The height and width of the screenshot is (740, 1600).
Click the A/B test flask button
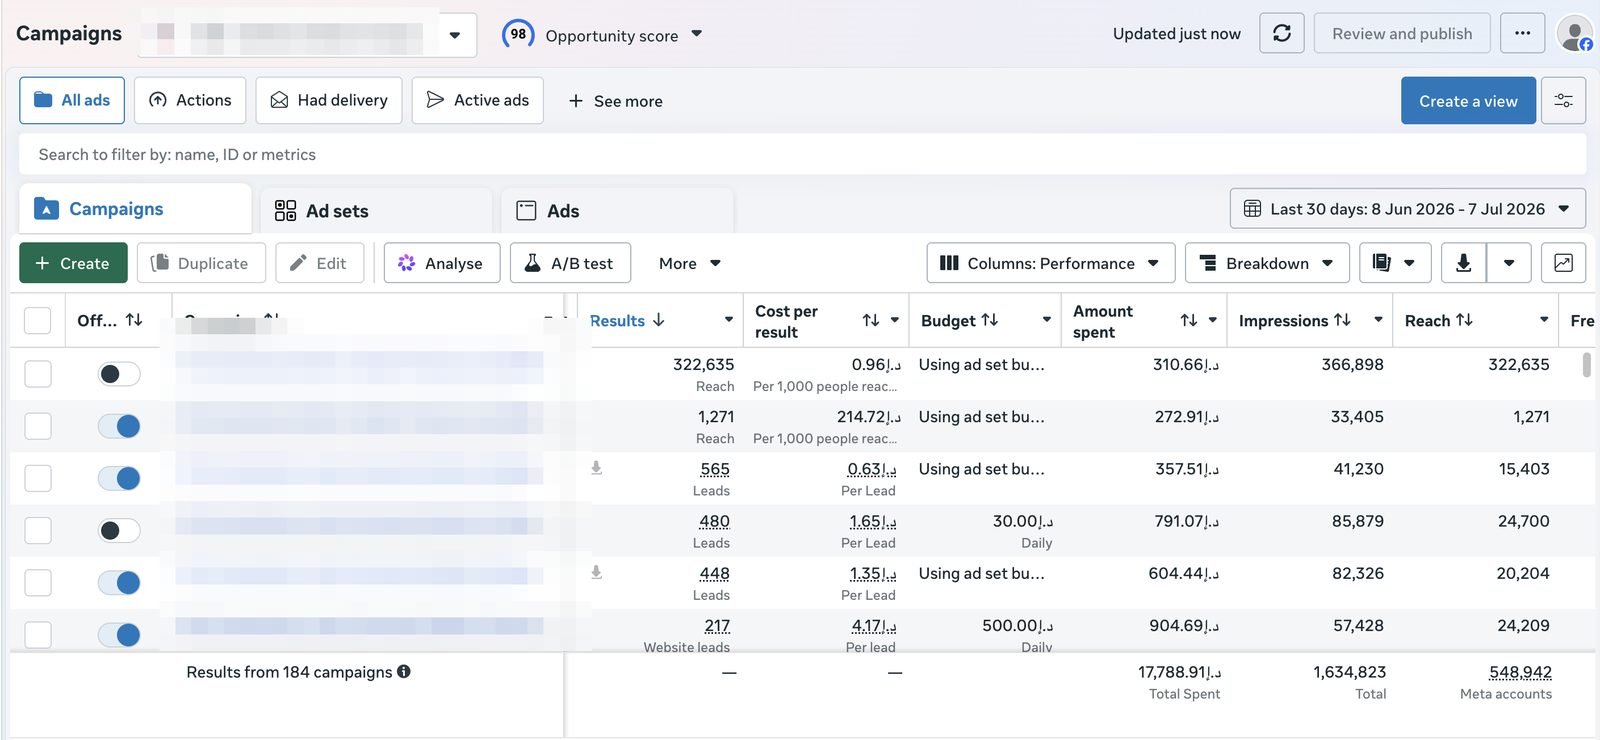point(570,263)
